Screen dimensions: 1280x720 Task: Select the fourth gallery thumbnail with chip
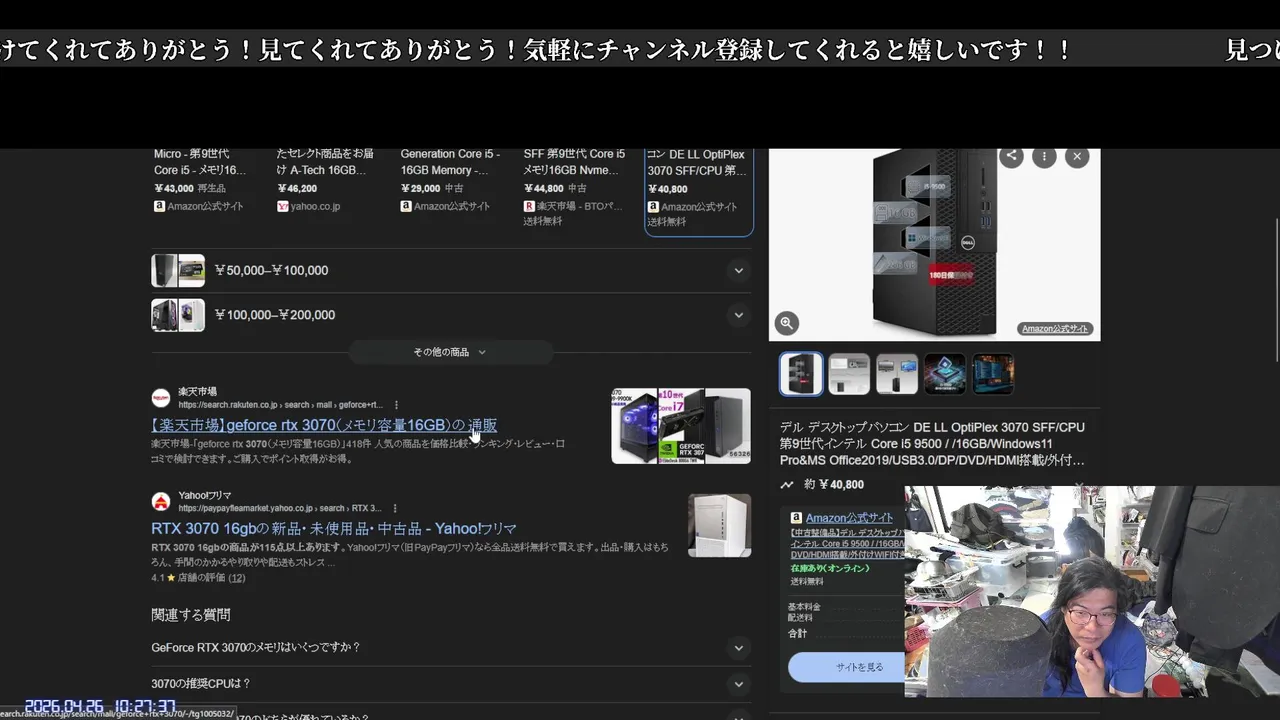tap(945, 374)
